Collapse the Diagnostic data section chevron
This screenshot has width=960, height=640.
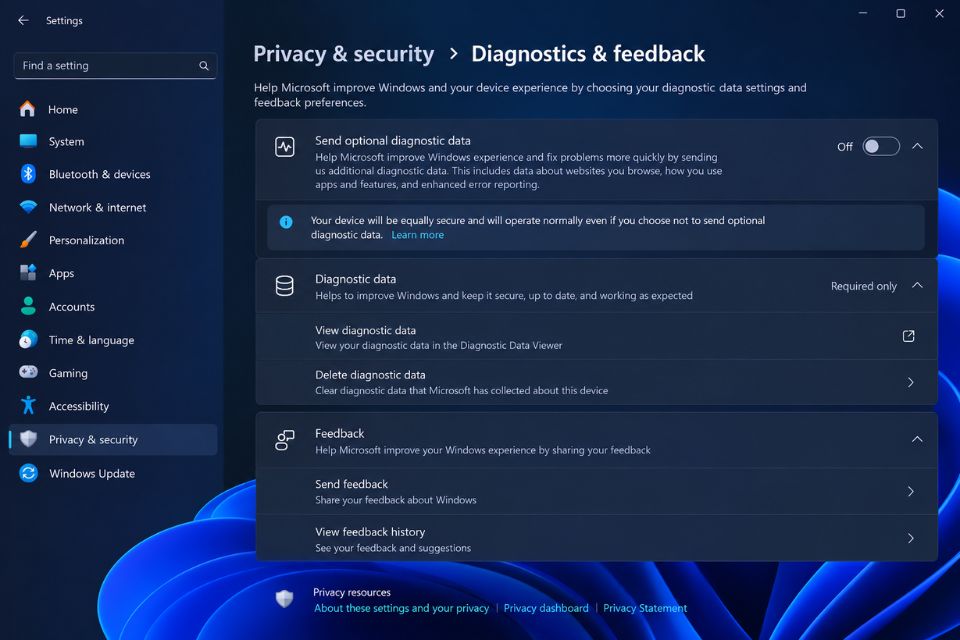(917, 285)
